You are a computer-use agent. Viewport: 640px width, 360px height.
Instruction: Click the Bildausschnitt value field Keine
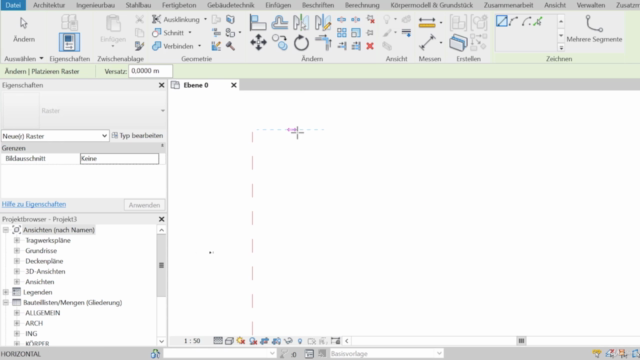(119, 158)
